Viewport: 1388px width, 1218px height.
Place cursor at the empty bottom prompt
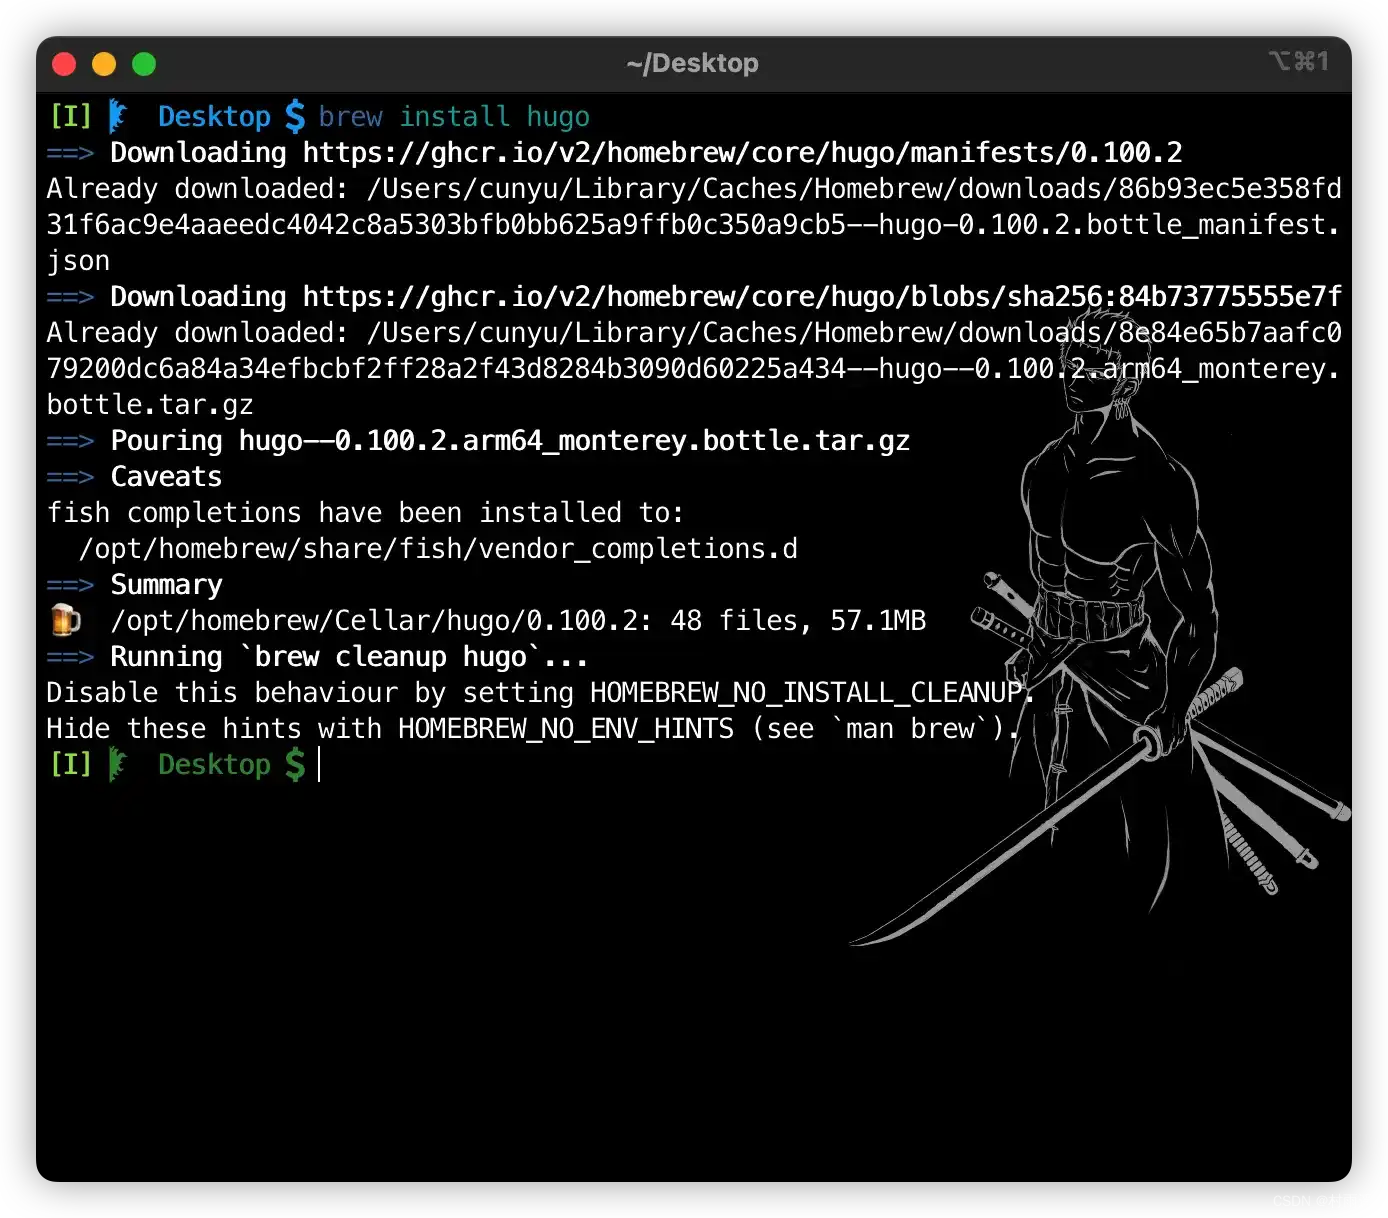320,765
